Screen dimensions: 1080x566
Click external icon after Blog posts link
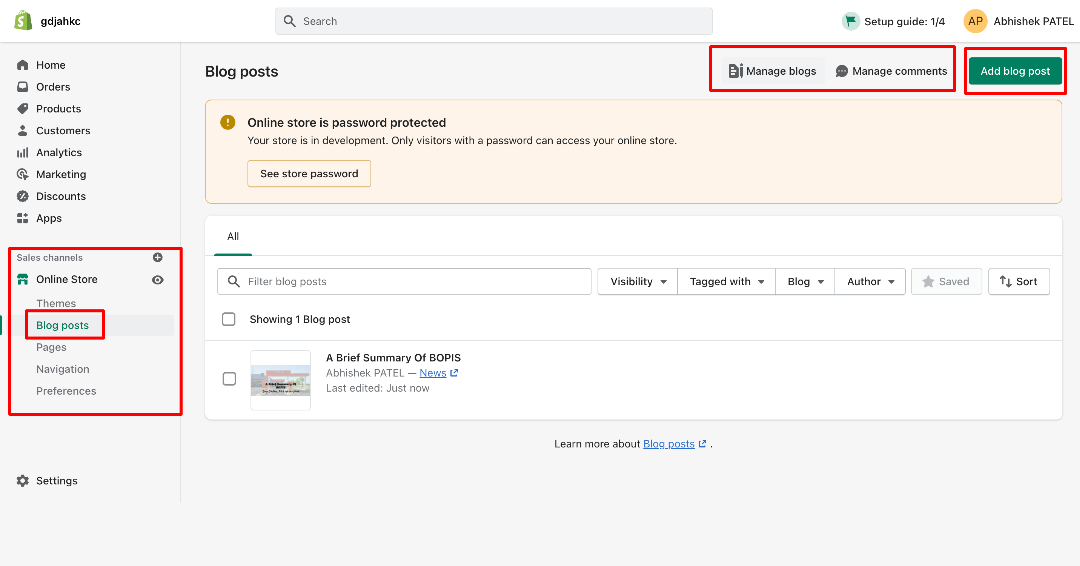coord(702,444)
